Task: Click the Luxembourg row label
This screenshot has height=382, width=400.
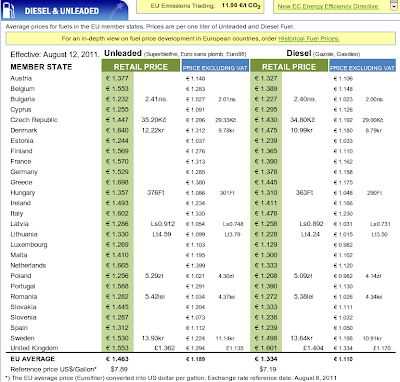Action: point(29,245)
